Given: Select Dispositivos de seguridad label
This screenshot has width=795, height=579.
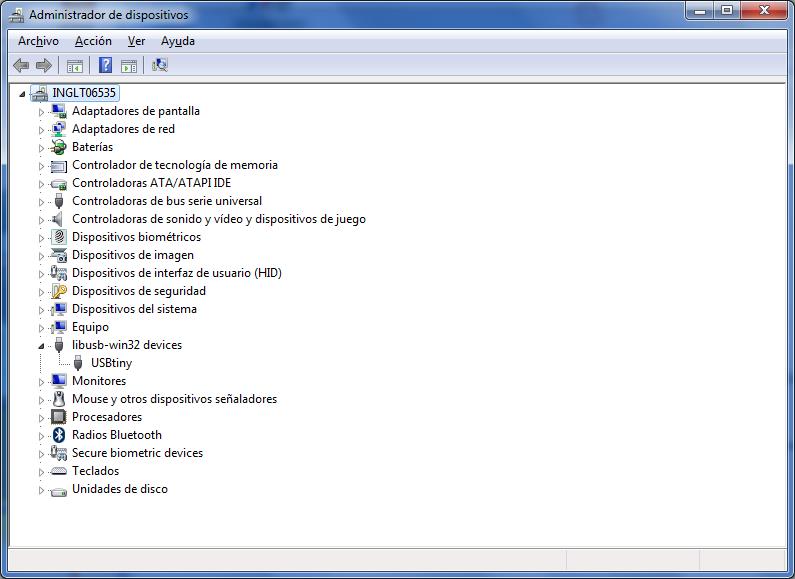Looking at the screenshot, I should (139, 291).
